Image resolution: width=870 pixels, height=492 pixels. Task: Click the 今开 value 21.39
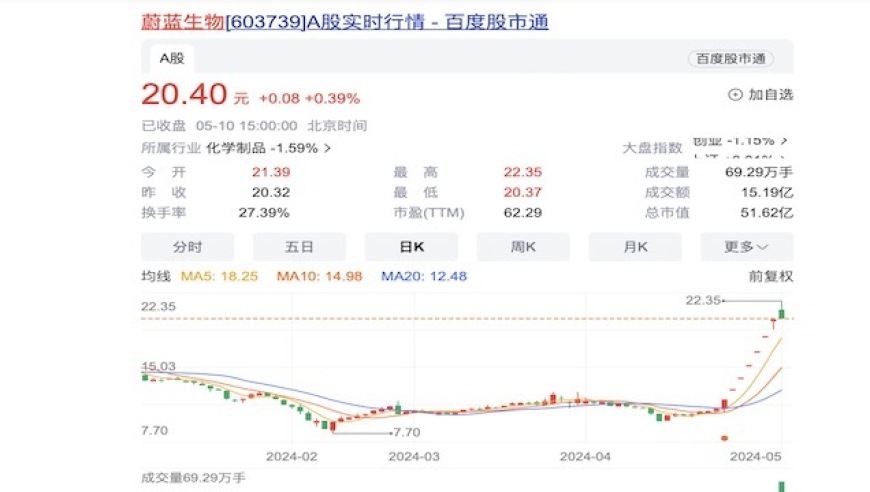coord(271,172)
